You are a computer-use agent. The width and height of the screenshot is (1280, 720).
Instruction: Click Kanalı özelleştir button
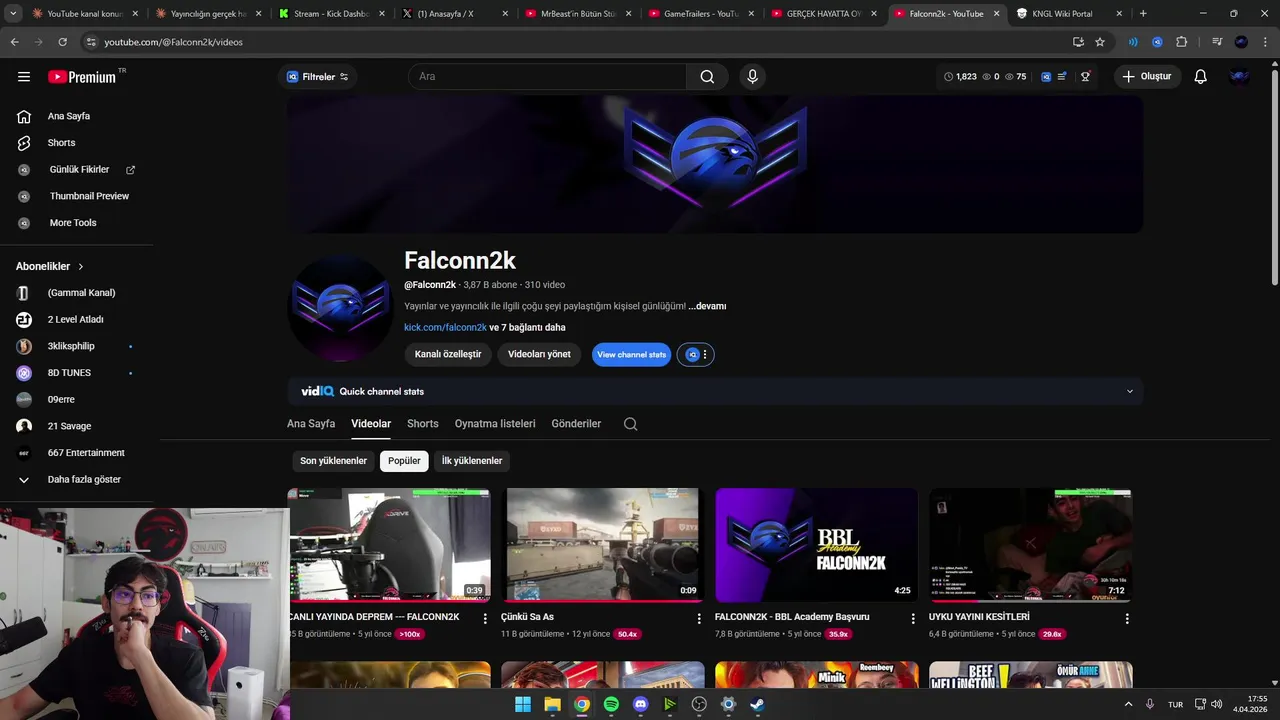(448, 354)
